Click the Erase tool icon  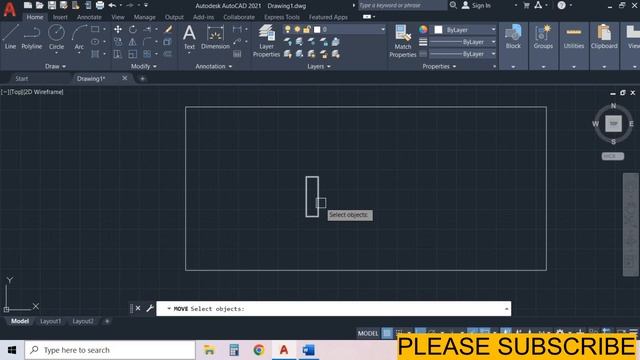(168, 29)
